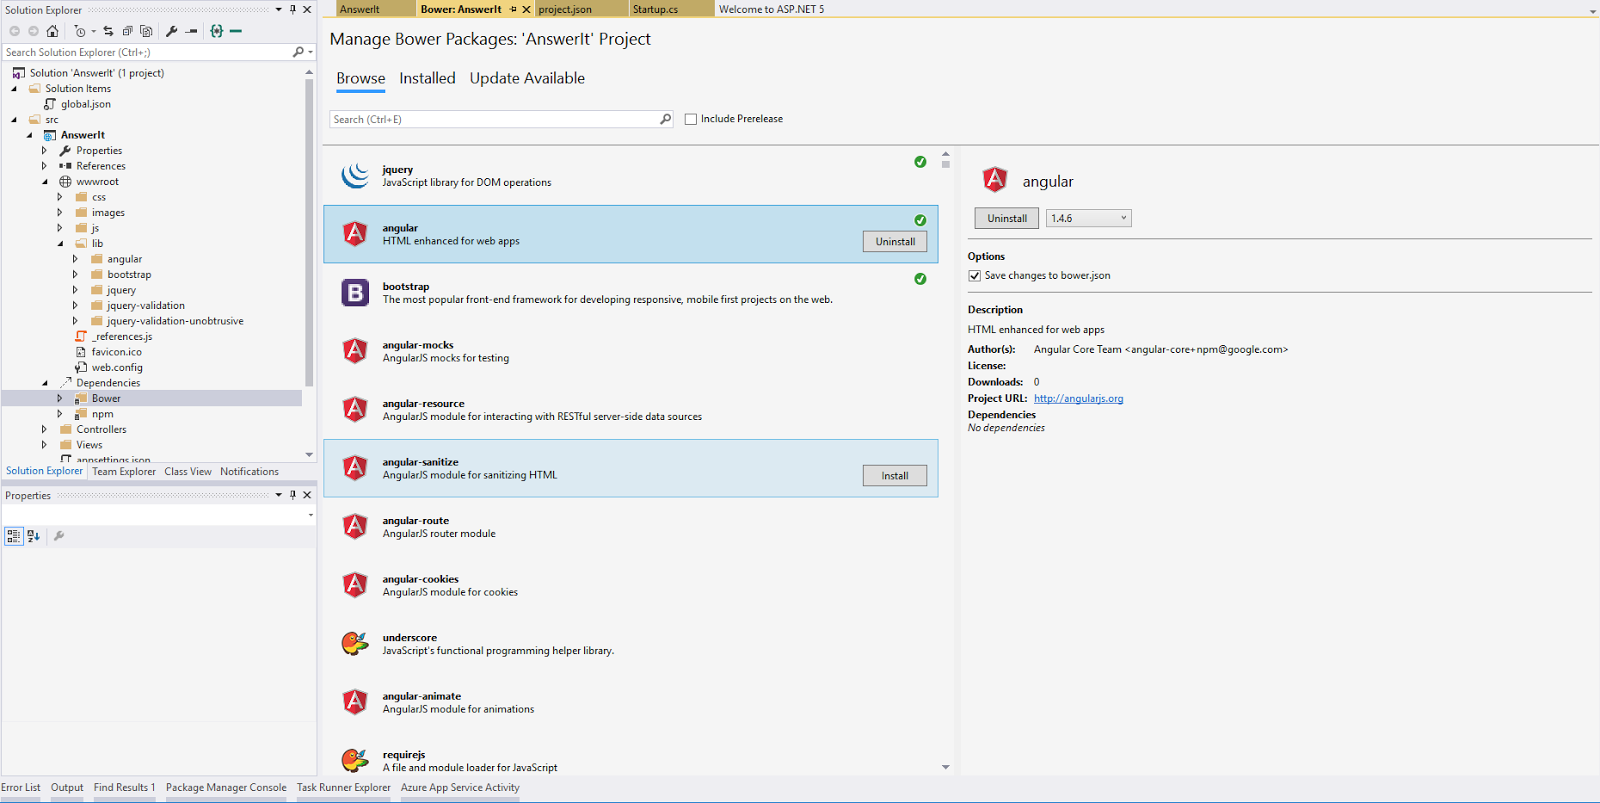The image size is (1600, 803).
Task: Collapse the wwwroot tree node
Action: [45, 182]
